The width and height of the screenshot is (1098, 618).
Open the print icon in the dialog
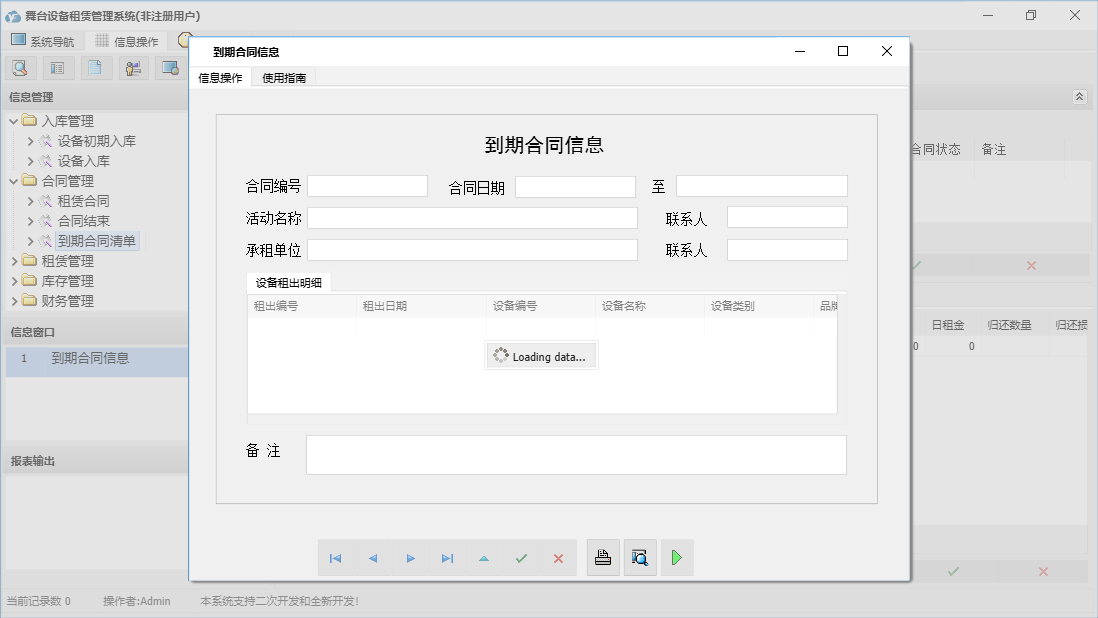(603, 557)
